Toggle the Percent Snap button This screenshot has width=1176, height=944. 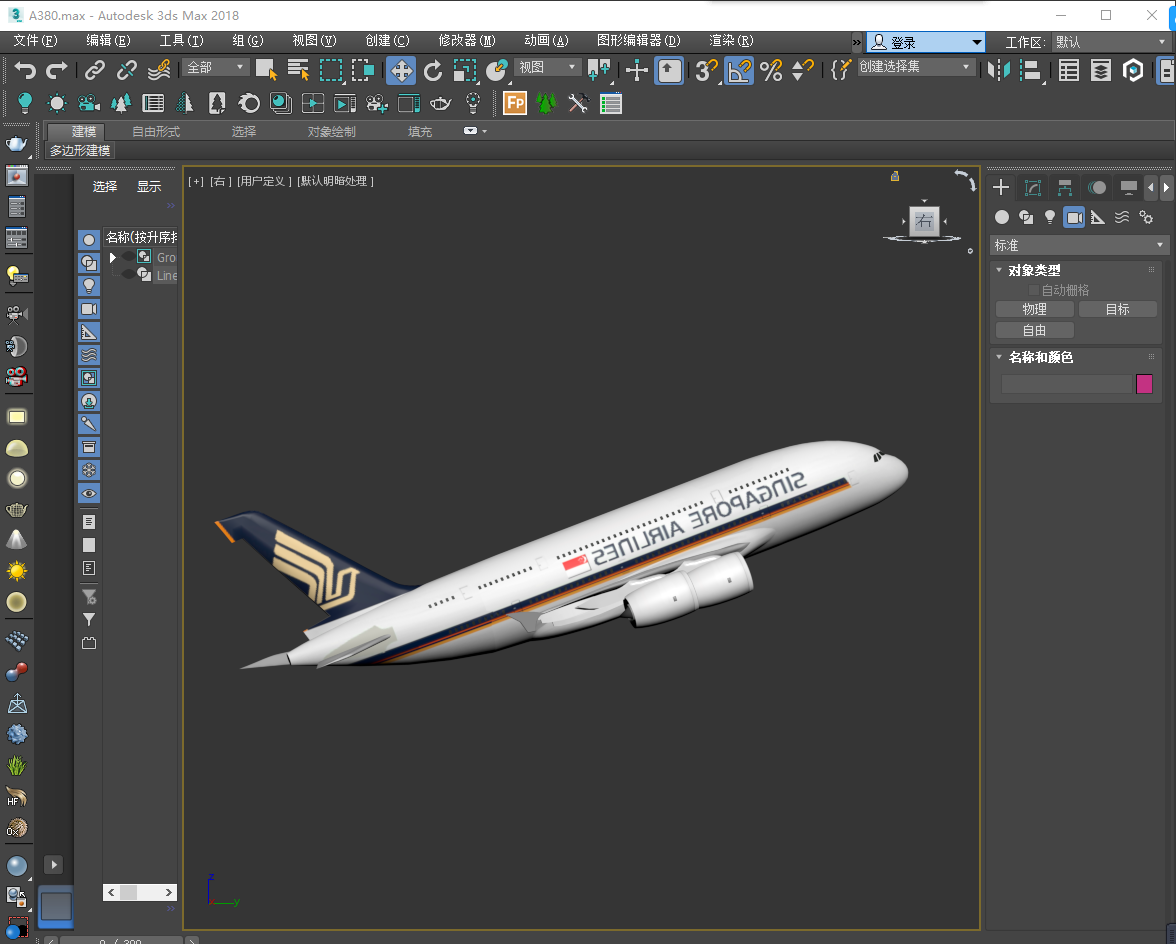[x=771, y=70]
